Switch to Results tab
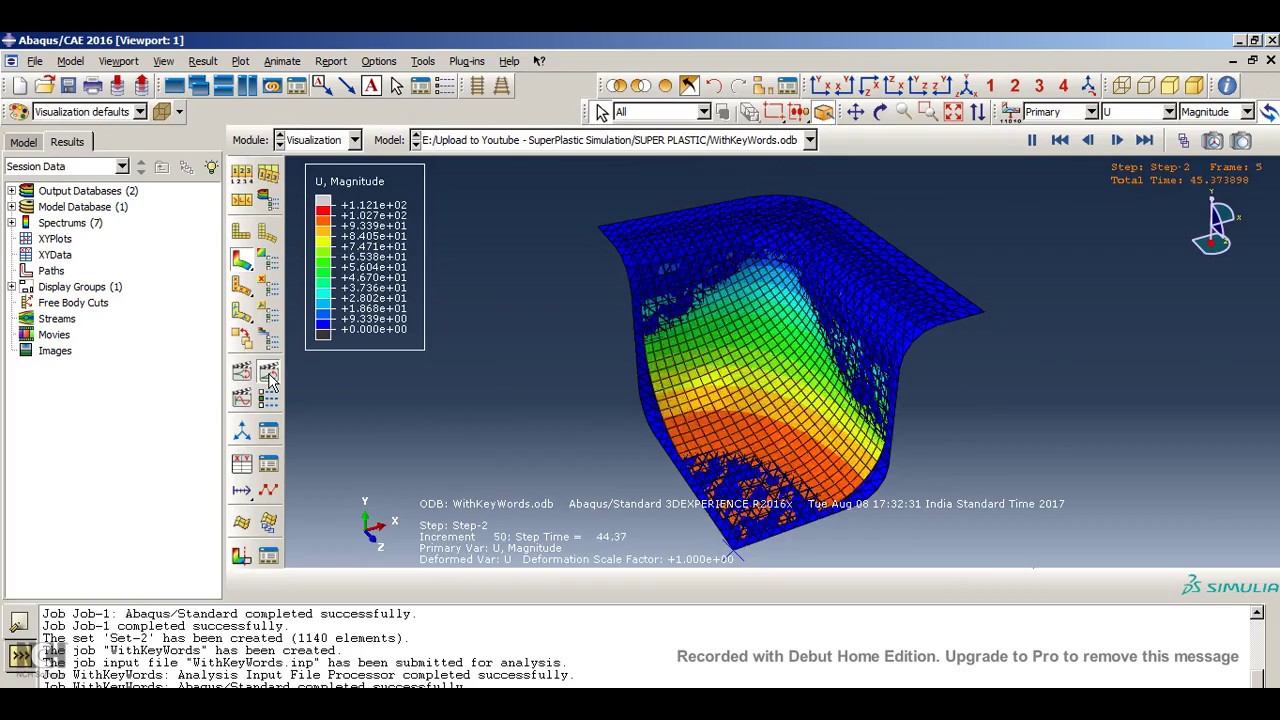This screenshot has width=1280, height=720. coord(67,142)
